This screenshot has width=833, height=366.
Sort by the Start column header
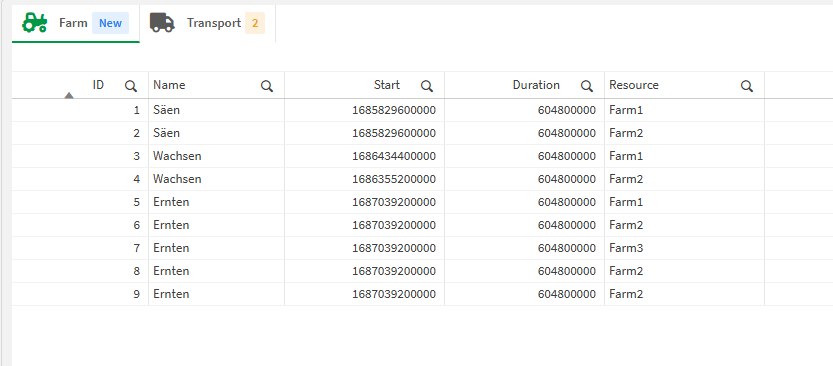[x=387, y=85]
